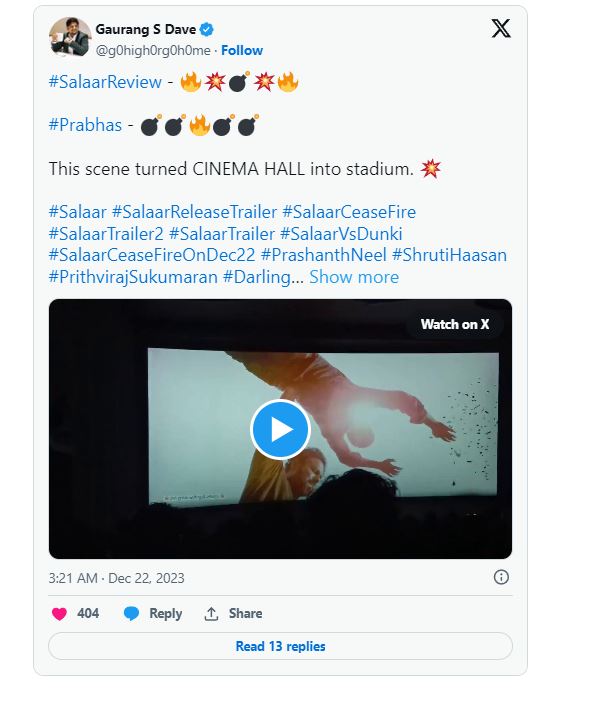Click the Gaurang S Dave name link
The width and height of the screenshot is (603, 702).
(x=145, y=30)
